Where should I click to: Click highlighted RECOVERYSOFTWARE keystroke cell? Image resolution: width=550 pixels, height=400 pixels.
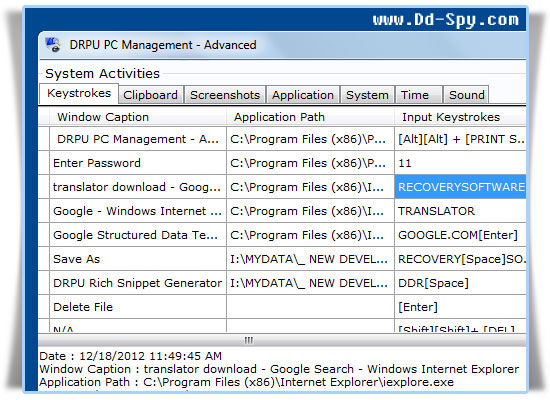pos(460,187)
